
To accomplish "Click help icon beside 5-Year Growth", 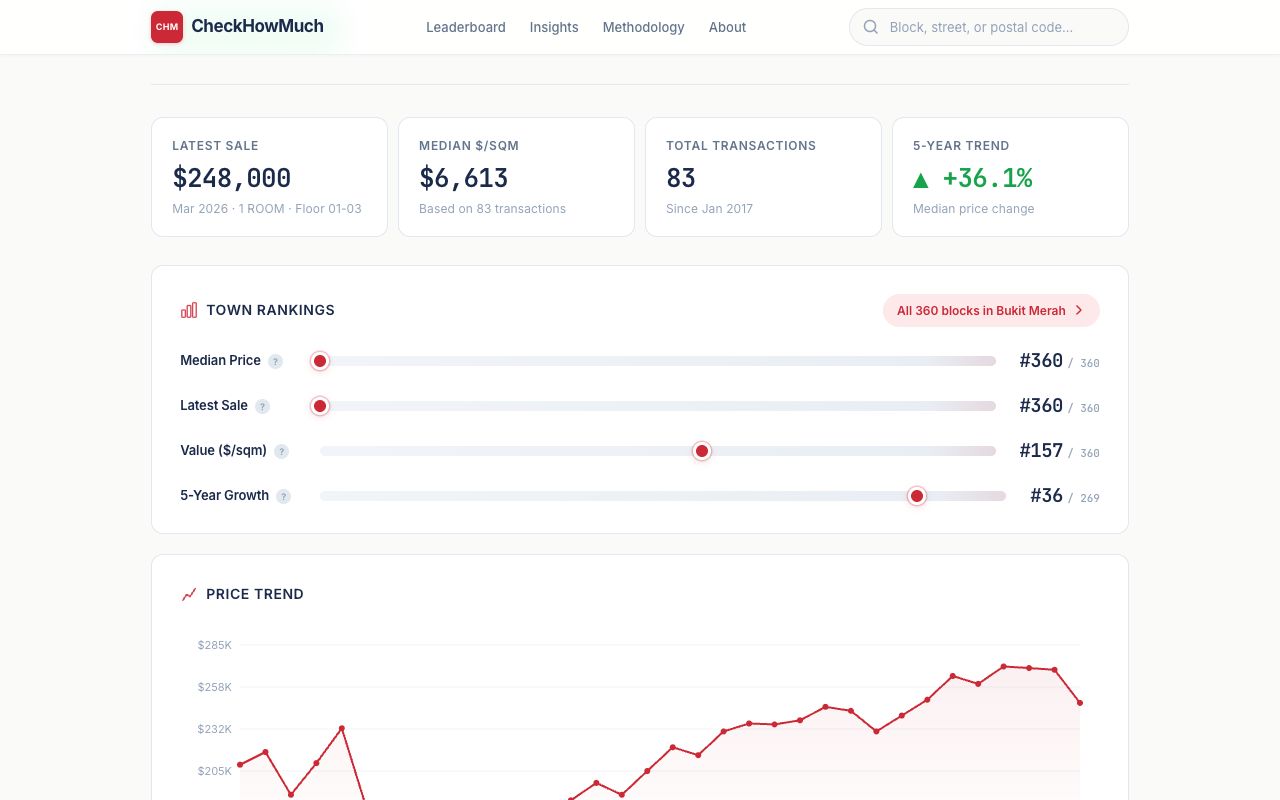I will click(x=284, y=496).
